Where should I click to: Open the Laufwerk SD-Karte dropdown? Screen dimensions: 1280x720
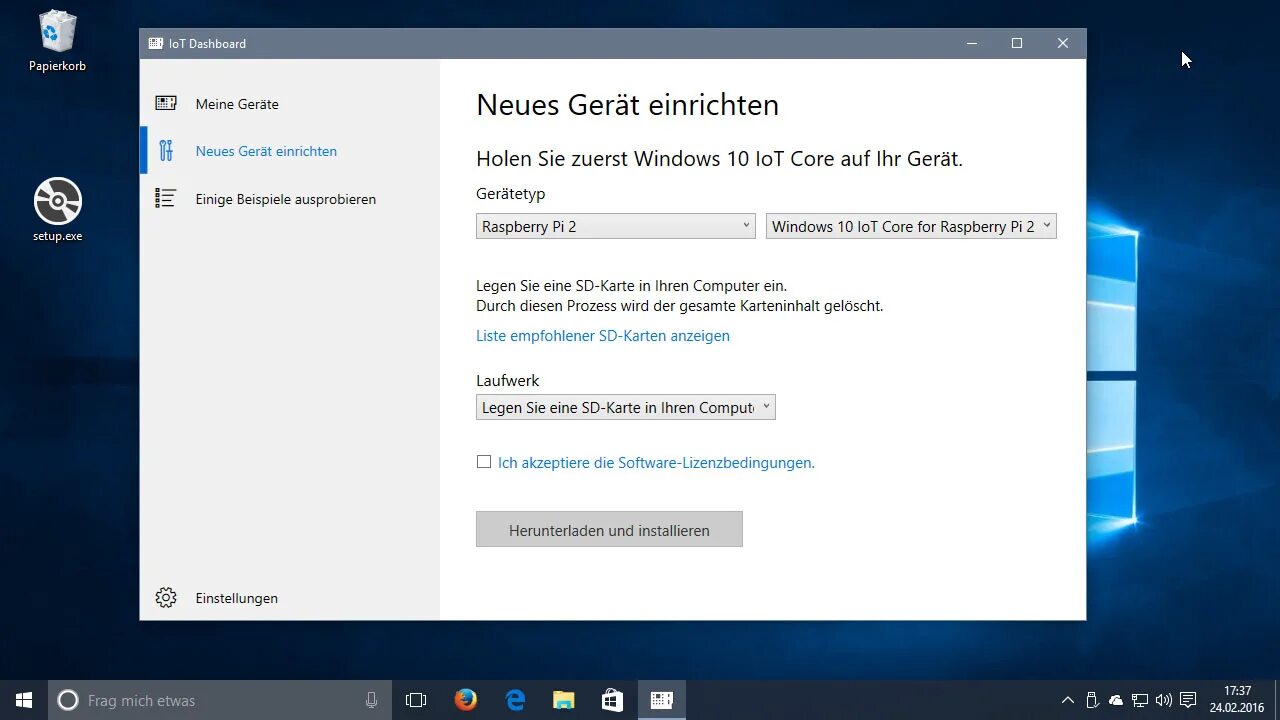pyautogui.click(x=626, y=407)
